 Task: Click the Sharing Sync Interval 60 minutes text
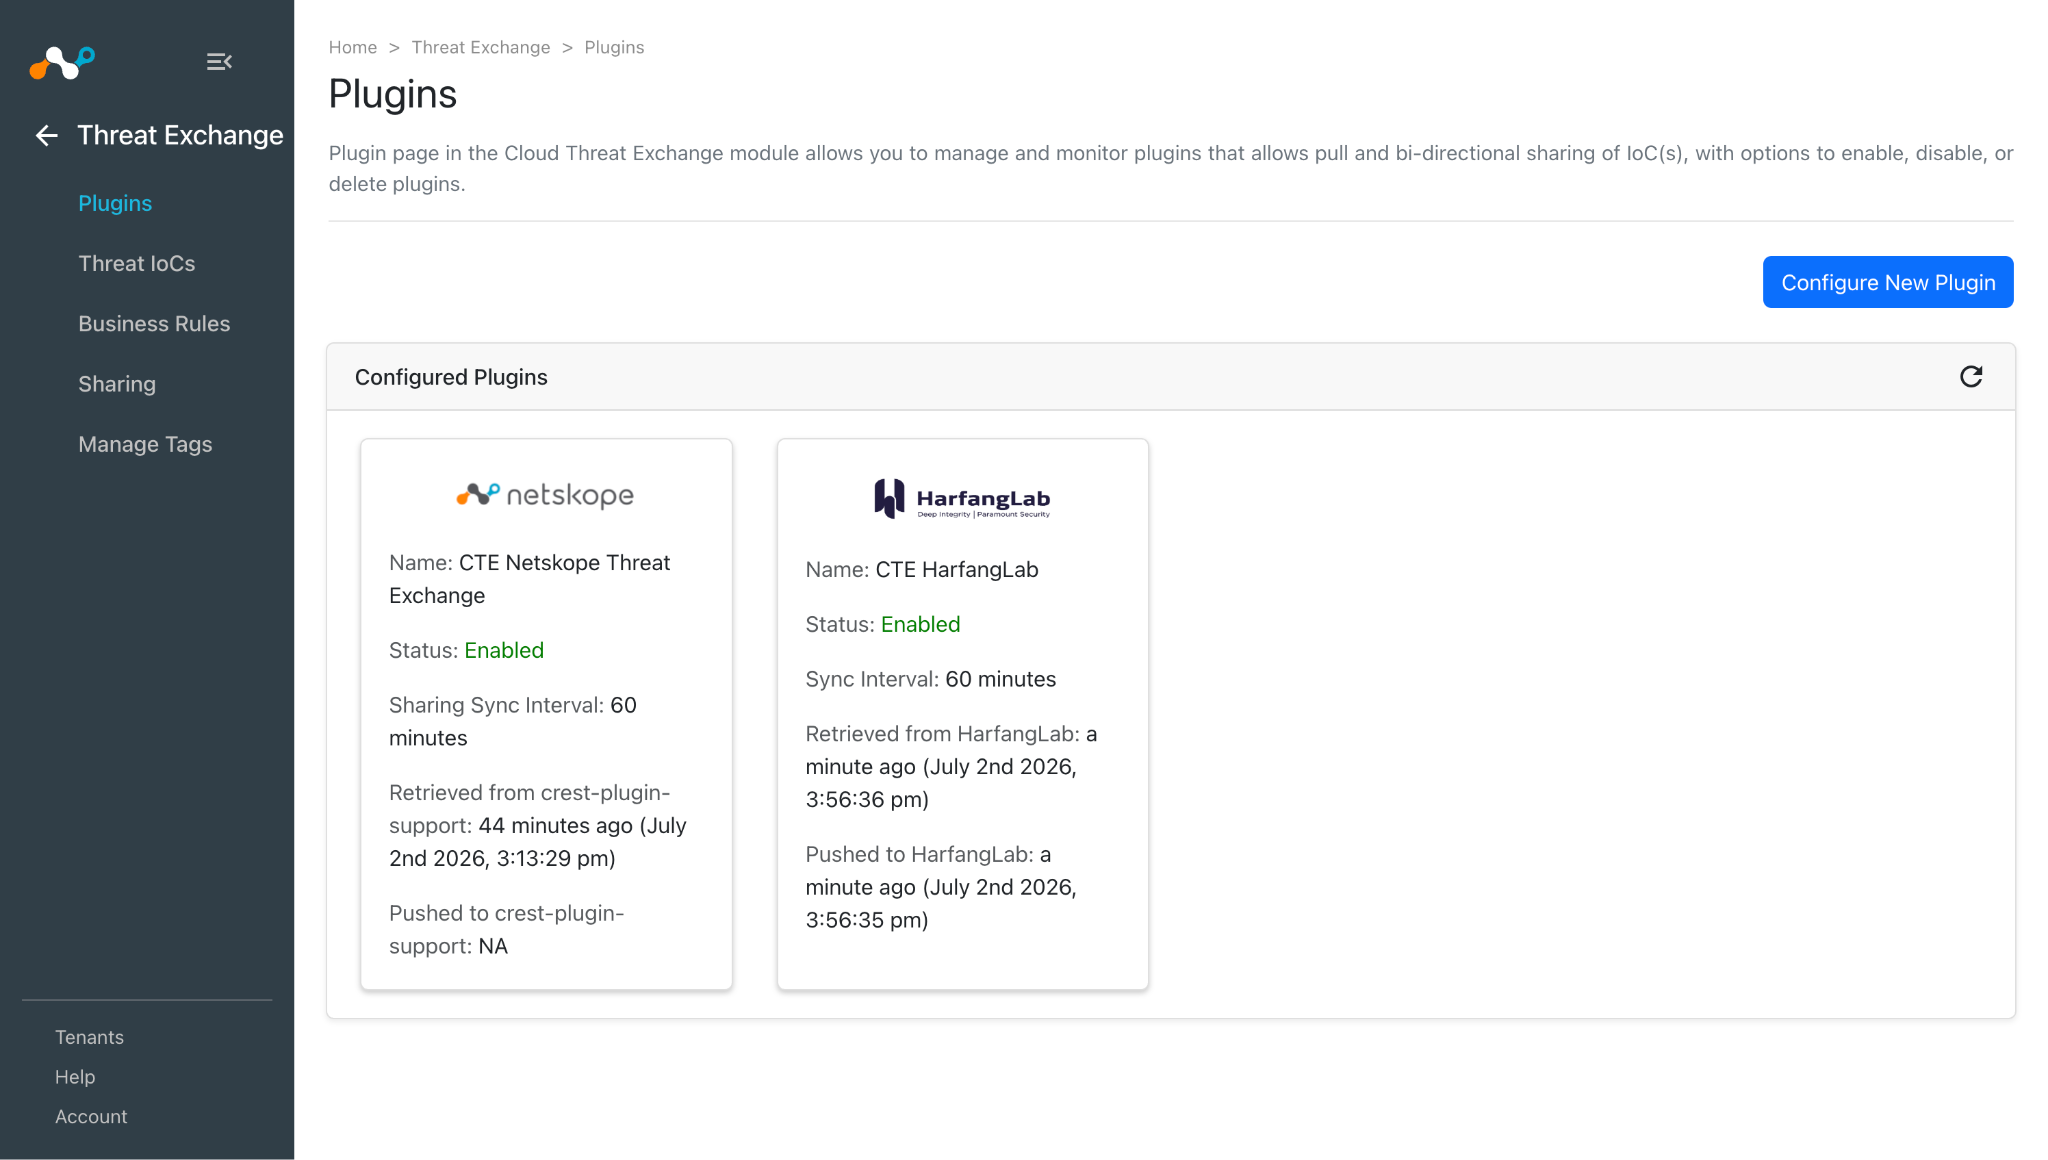[x=513, y=722]
